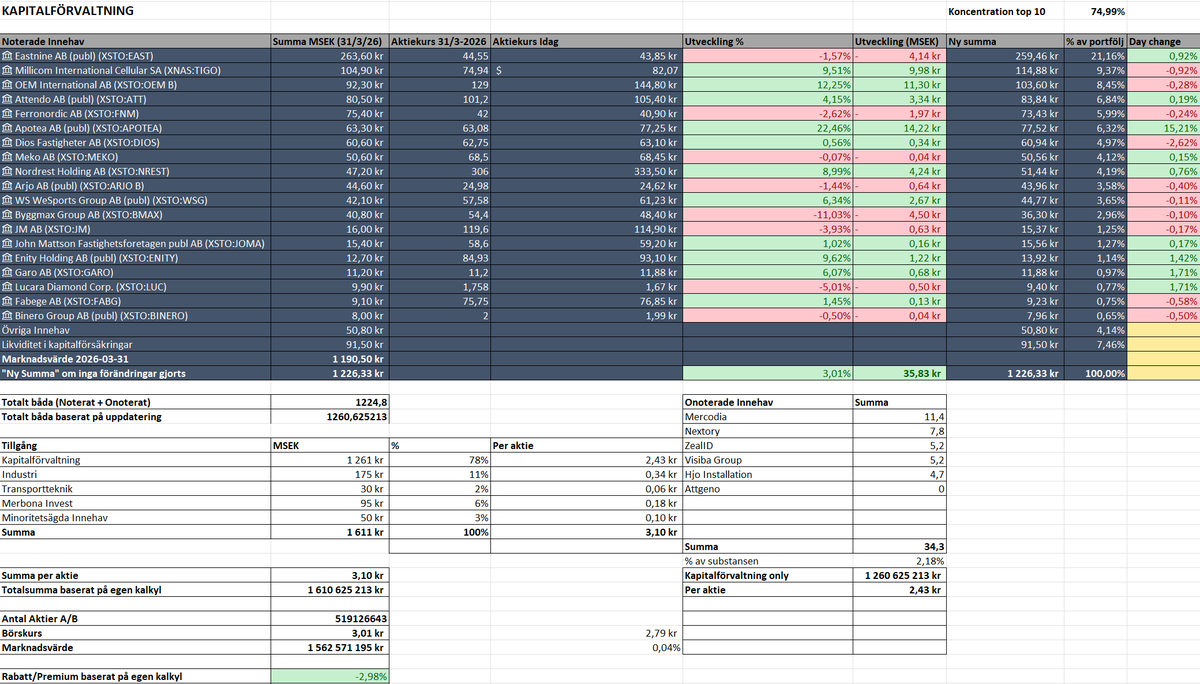This screenshot has width=1200, height=684.
Task: Select the 'Marknadsvärde 2026-03-31' row label
Action: (135, 359)
